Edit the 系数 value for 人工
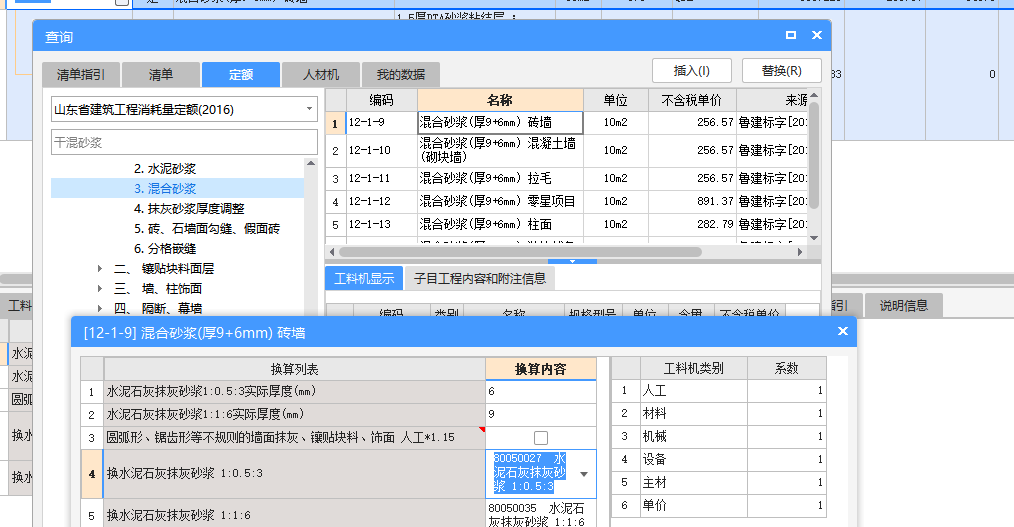This screenshot has height=527, width=1014. [x=787, y=391]
